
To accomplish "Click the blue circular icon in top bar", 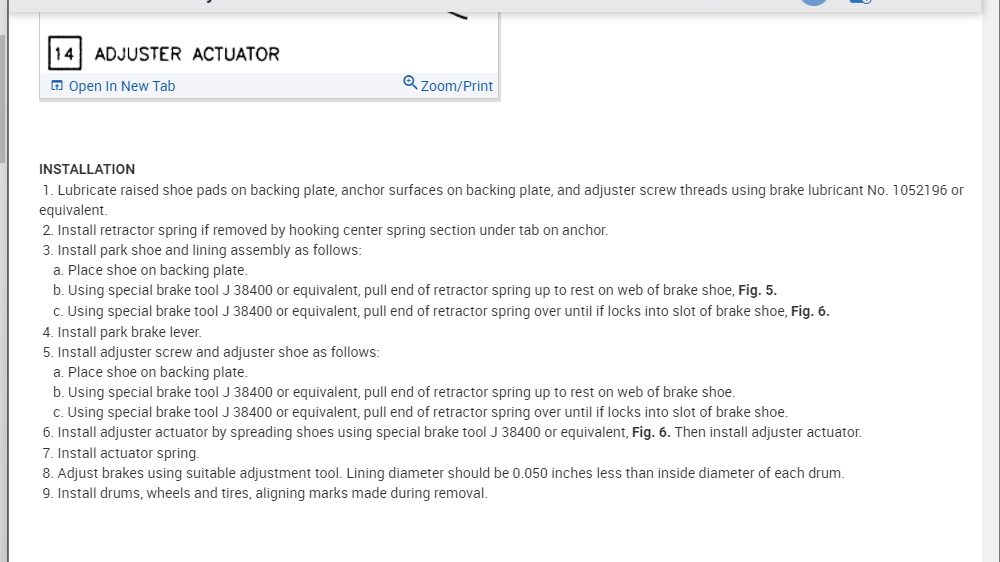I will (x=814, y=3).
